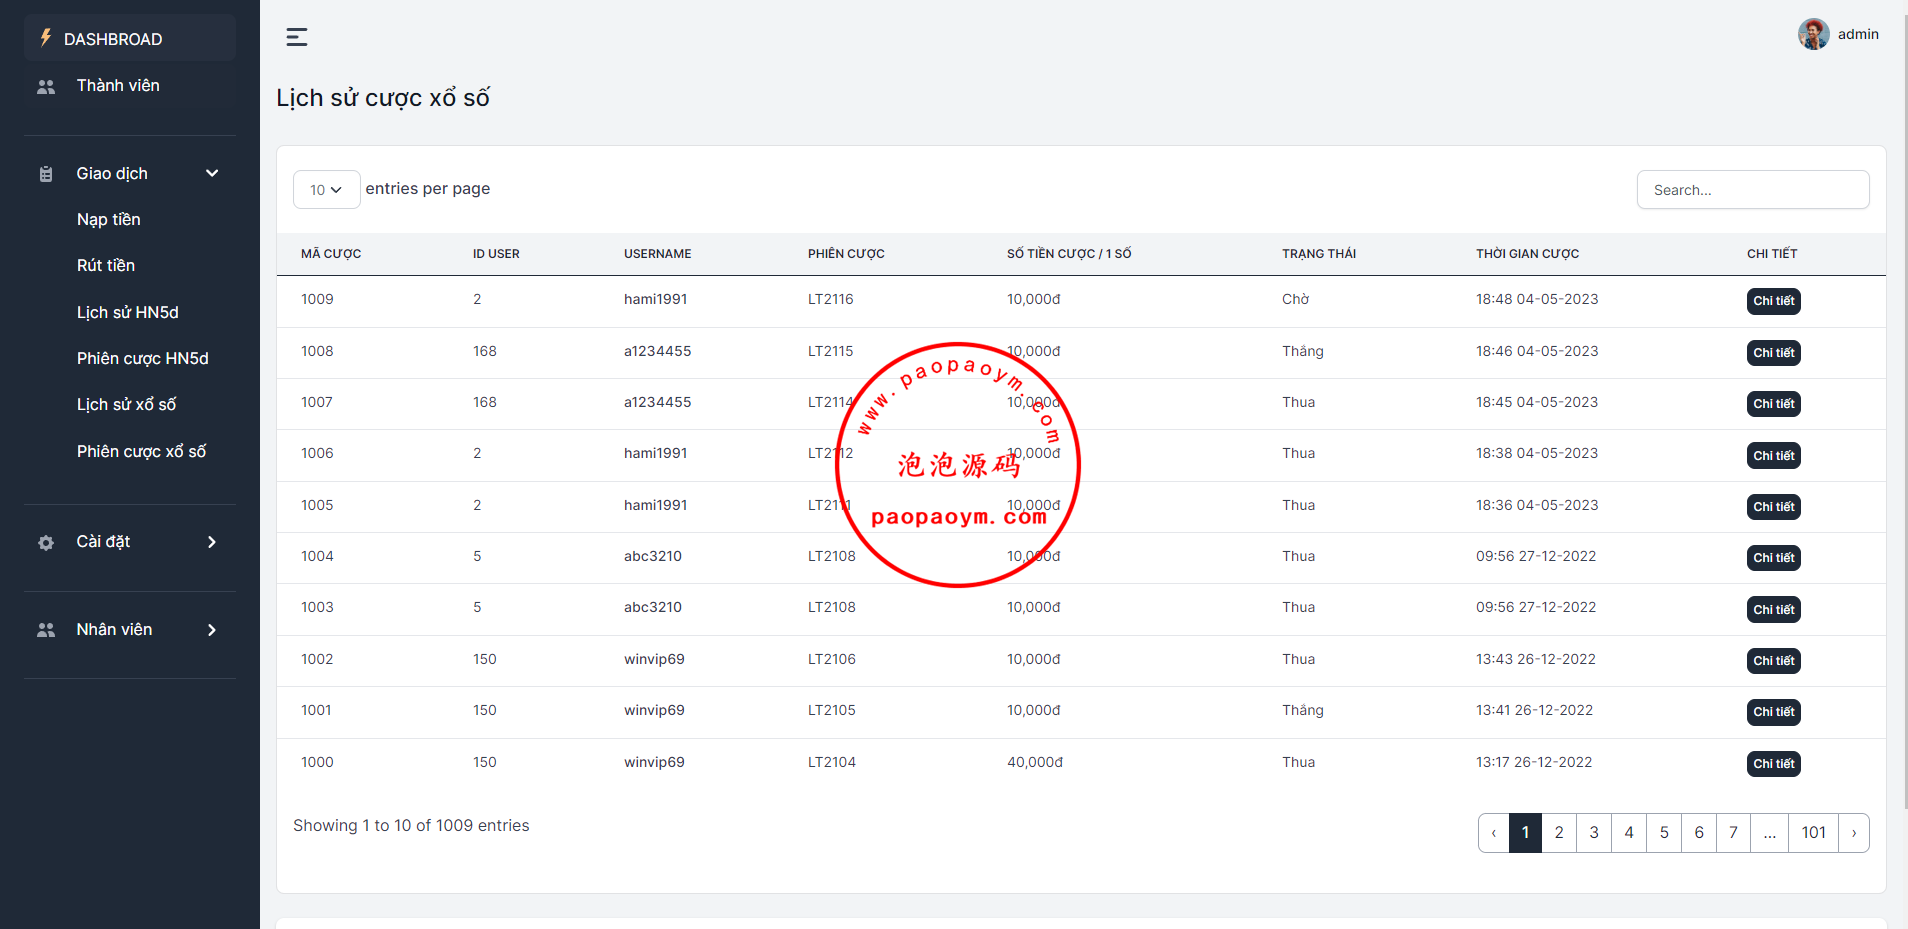Click the Nhân viên people icon
Image resolution: width=1908 pixels, height=929 pixels.
tap(46, 630)
